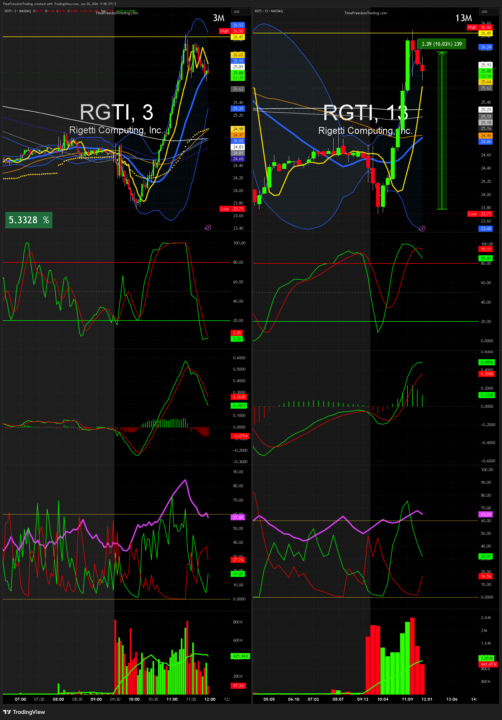Click the '09:00' time axis label on the 3M chart

pos(96,699)
